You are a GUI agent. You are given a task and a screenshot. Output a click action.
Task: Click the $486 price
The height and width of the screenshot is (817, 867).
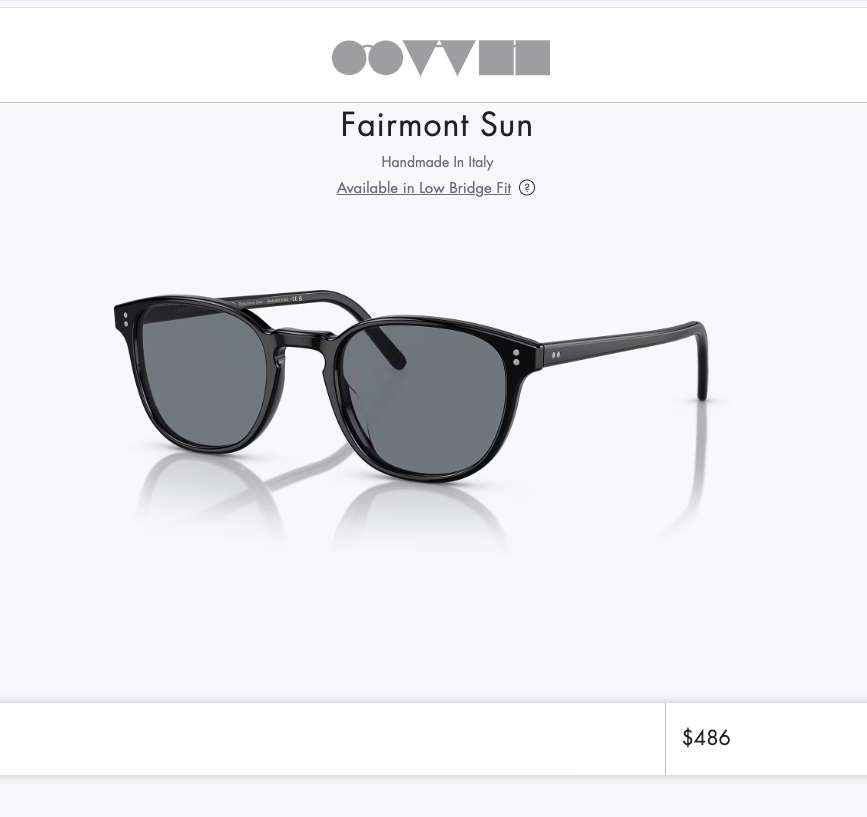(706, 738)
